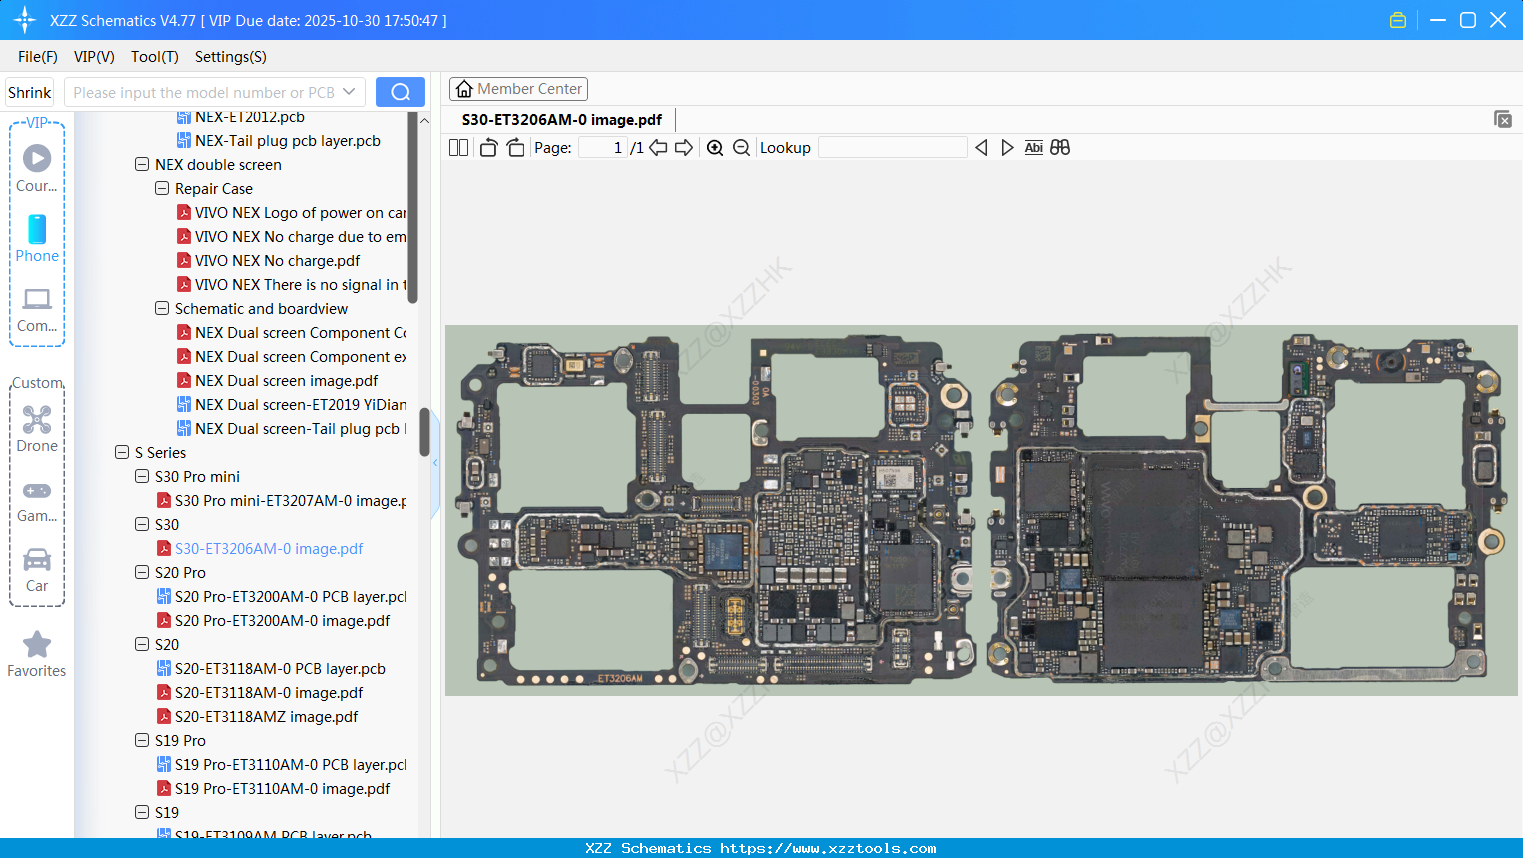Open the Game console sidebar category

point(37,500)
